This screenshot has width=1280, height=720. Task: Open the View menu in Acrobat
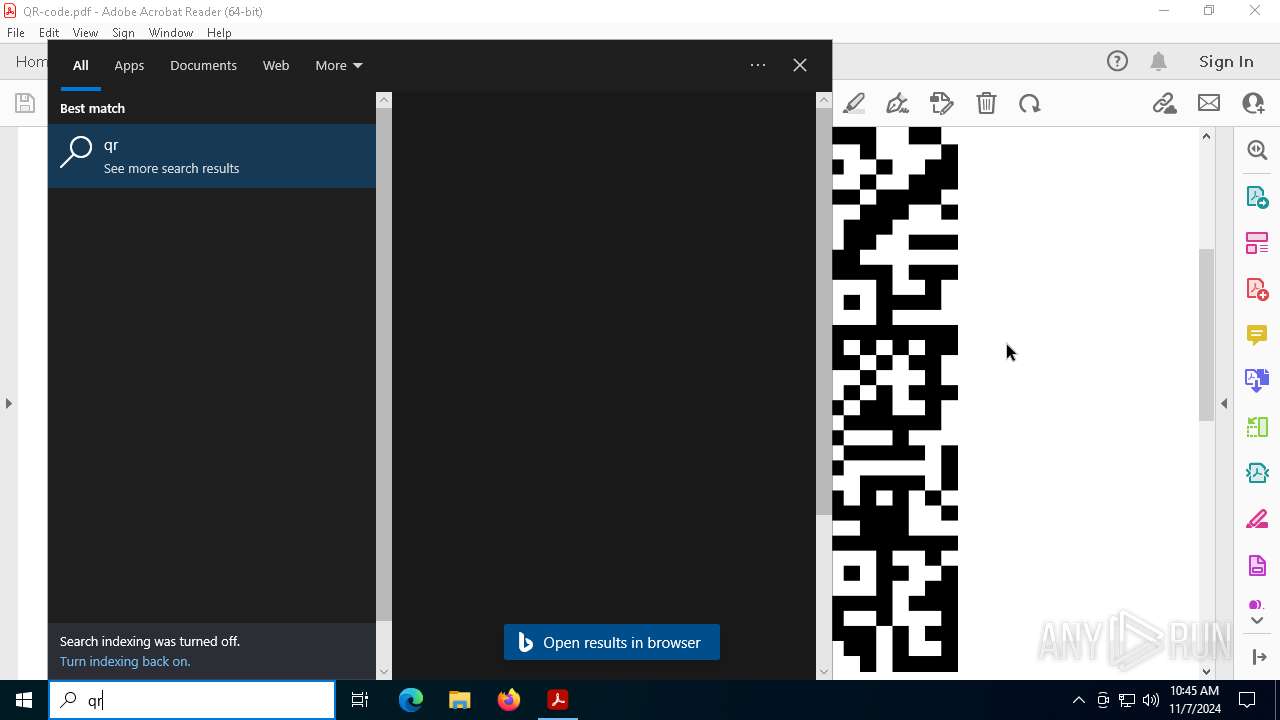pos(85,32)
